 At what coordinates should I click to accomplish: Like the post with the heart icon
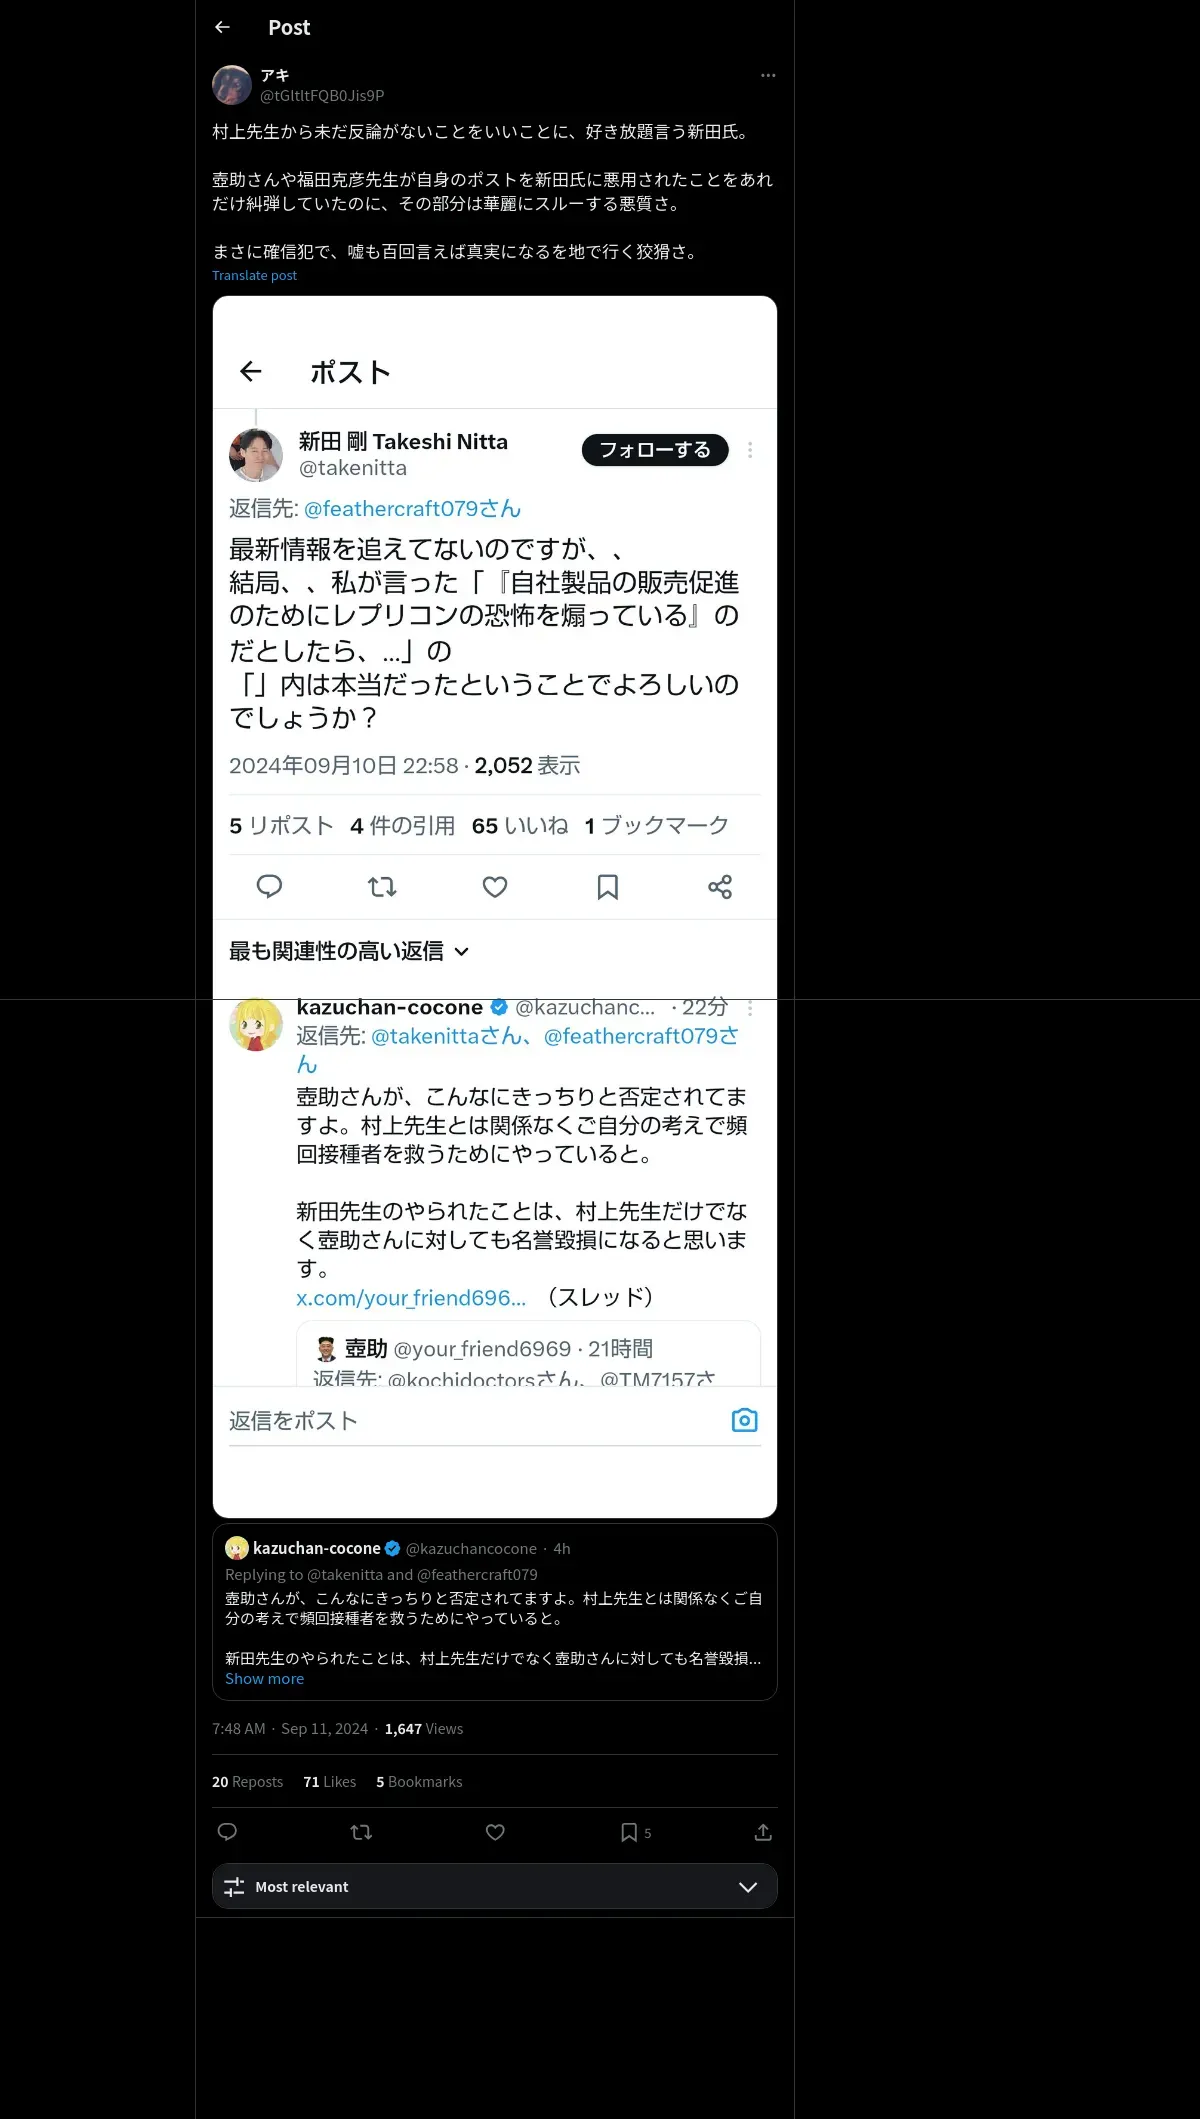click(x=495, y=1832)
